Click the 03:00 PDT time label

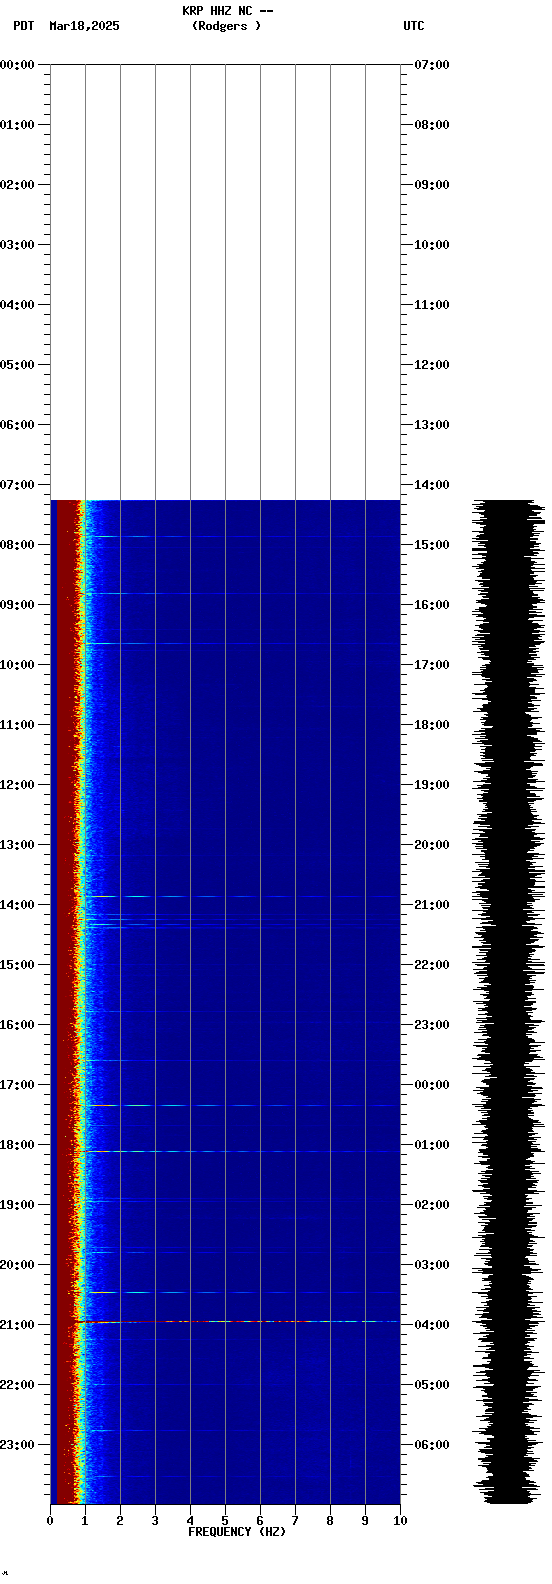point(18,245)
